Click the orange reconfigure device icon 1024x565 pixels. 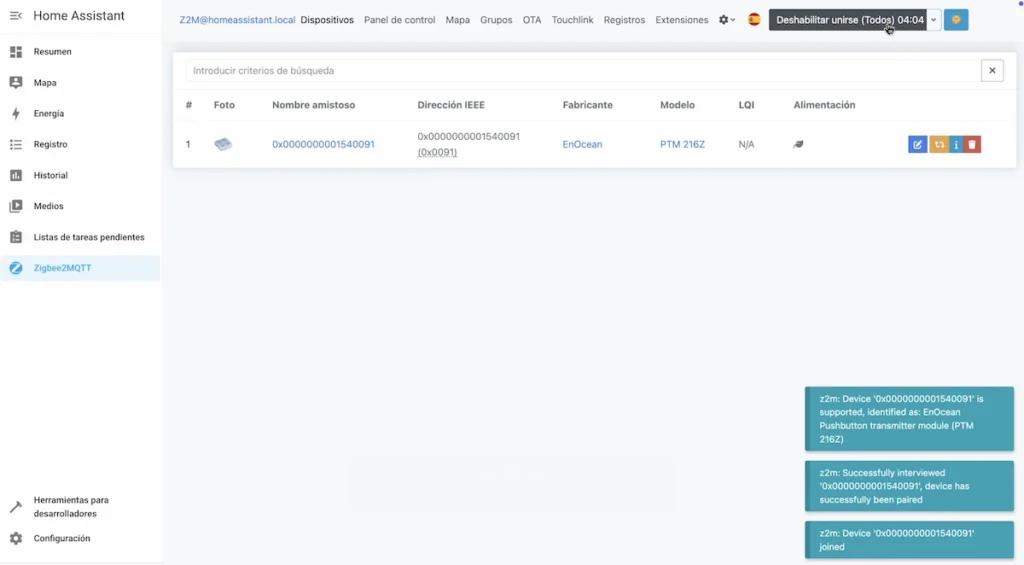pyautogui.click(x=938, y=145)
